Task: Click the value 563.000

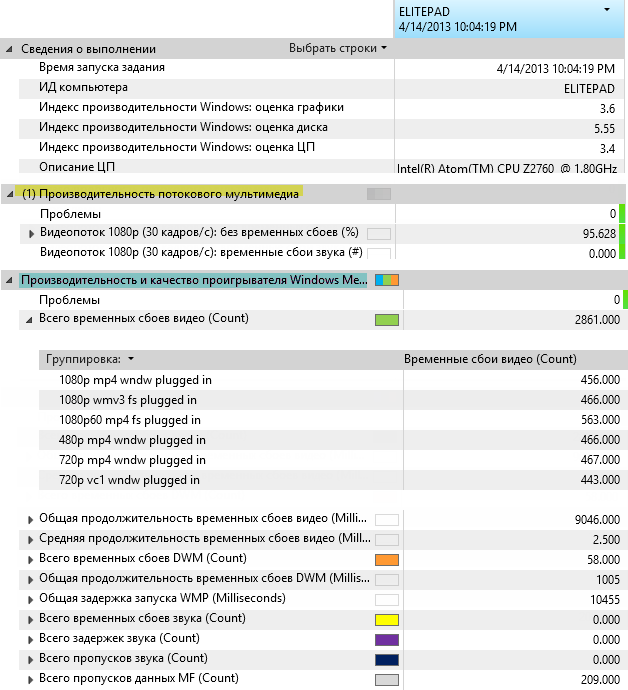Action: tap(600, 420)
